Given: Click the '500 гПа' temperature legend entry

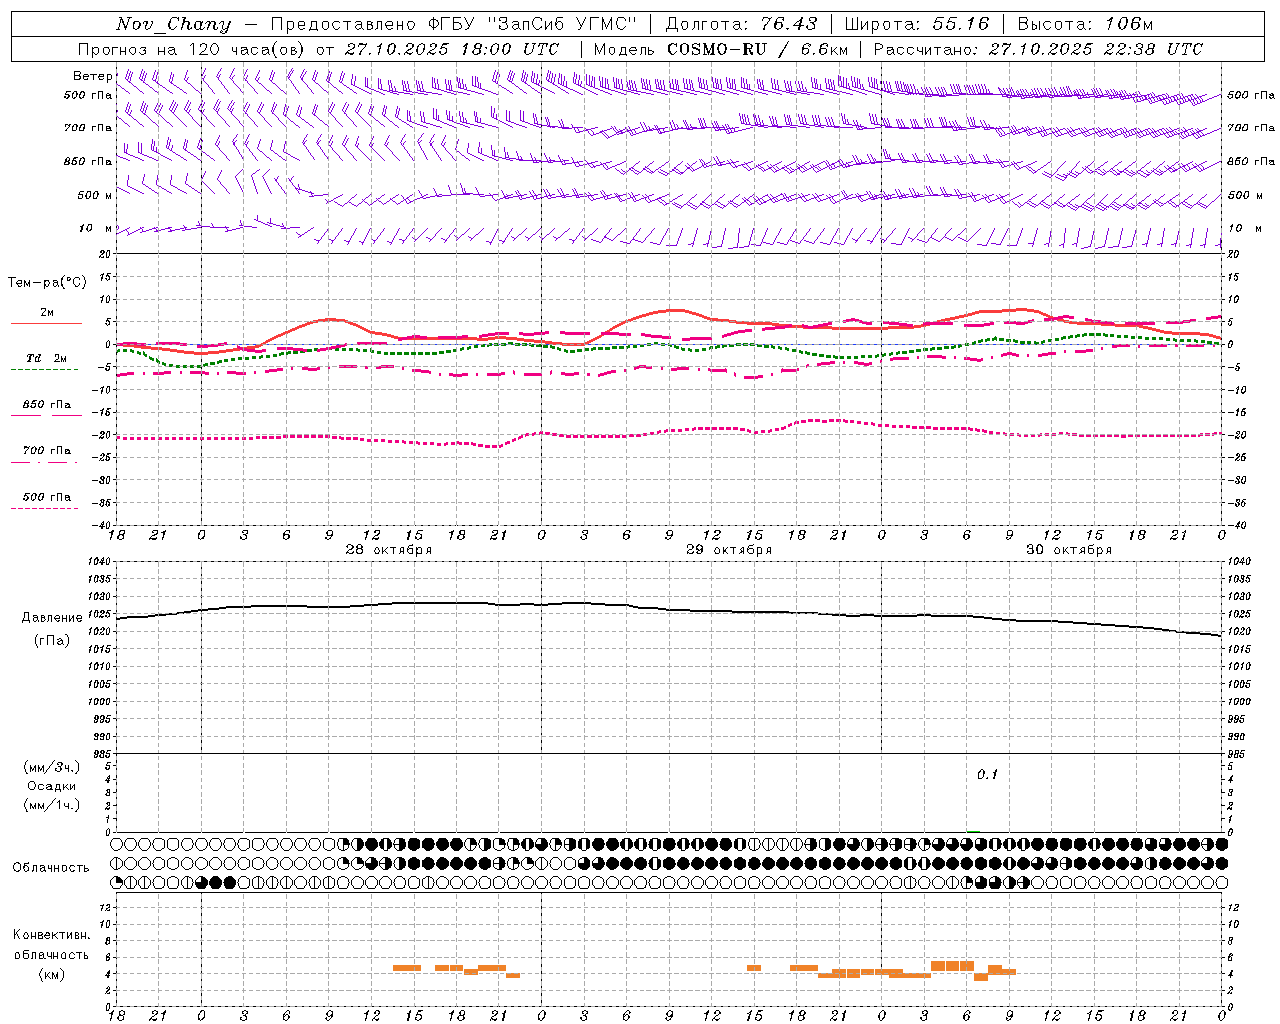Looking at the screenshot, I should tap(47, 497).
